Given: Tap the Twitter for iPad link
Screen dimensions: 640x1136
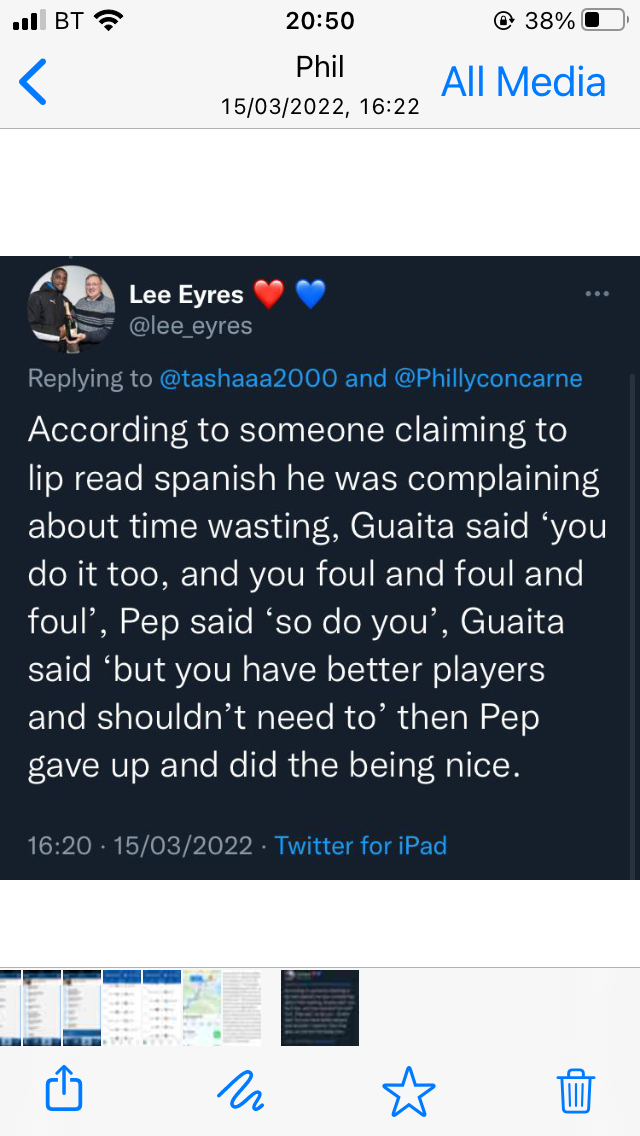Looking at the screenshot, I should (361, 846).
